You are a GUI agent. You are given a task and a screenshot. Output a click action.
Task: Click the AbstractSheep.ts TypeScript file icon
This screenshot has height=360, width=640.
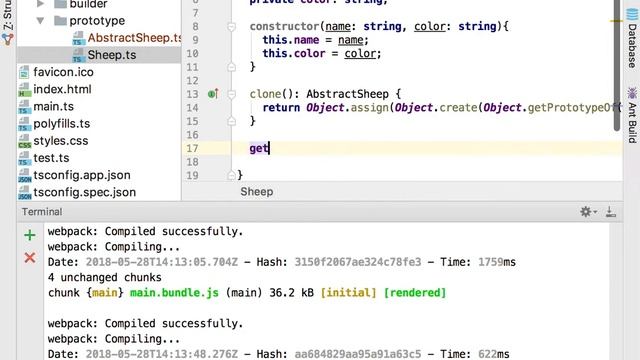tap(78, 38)
